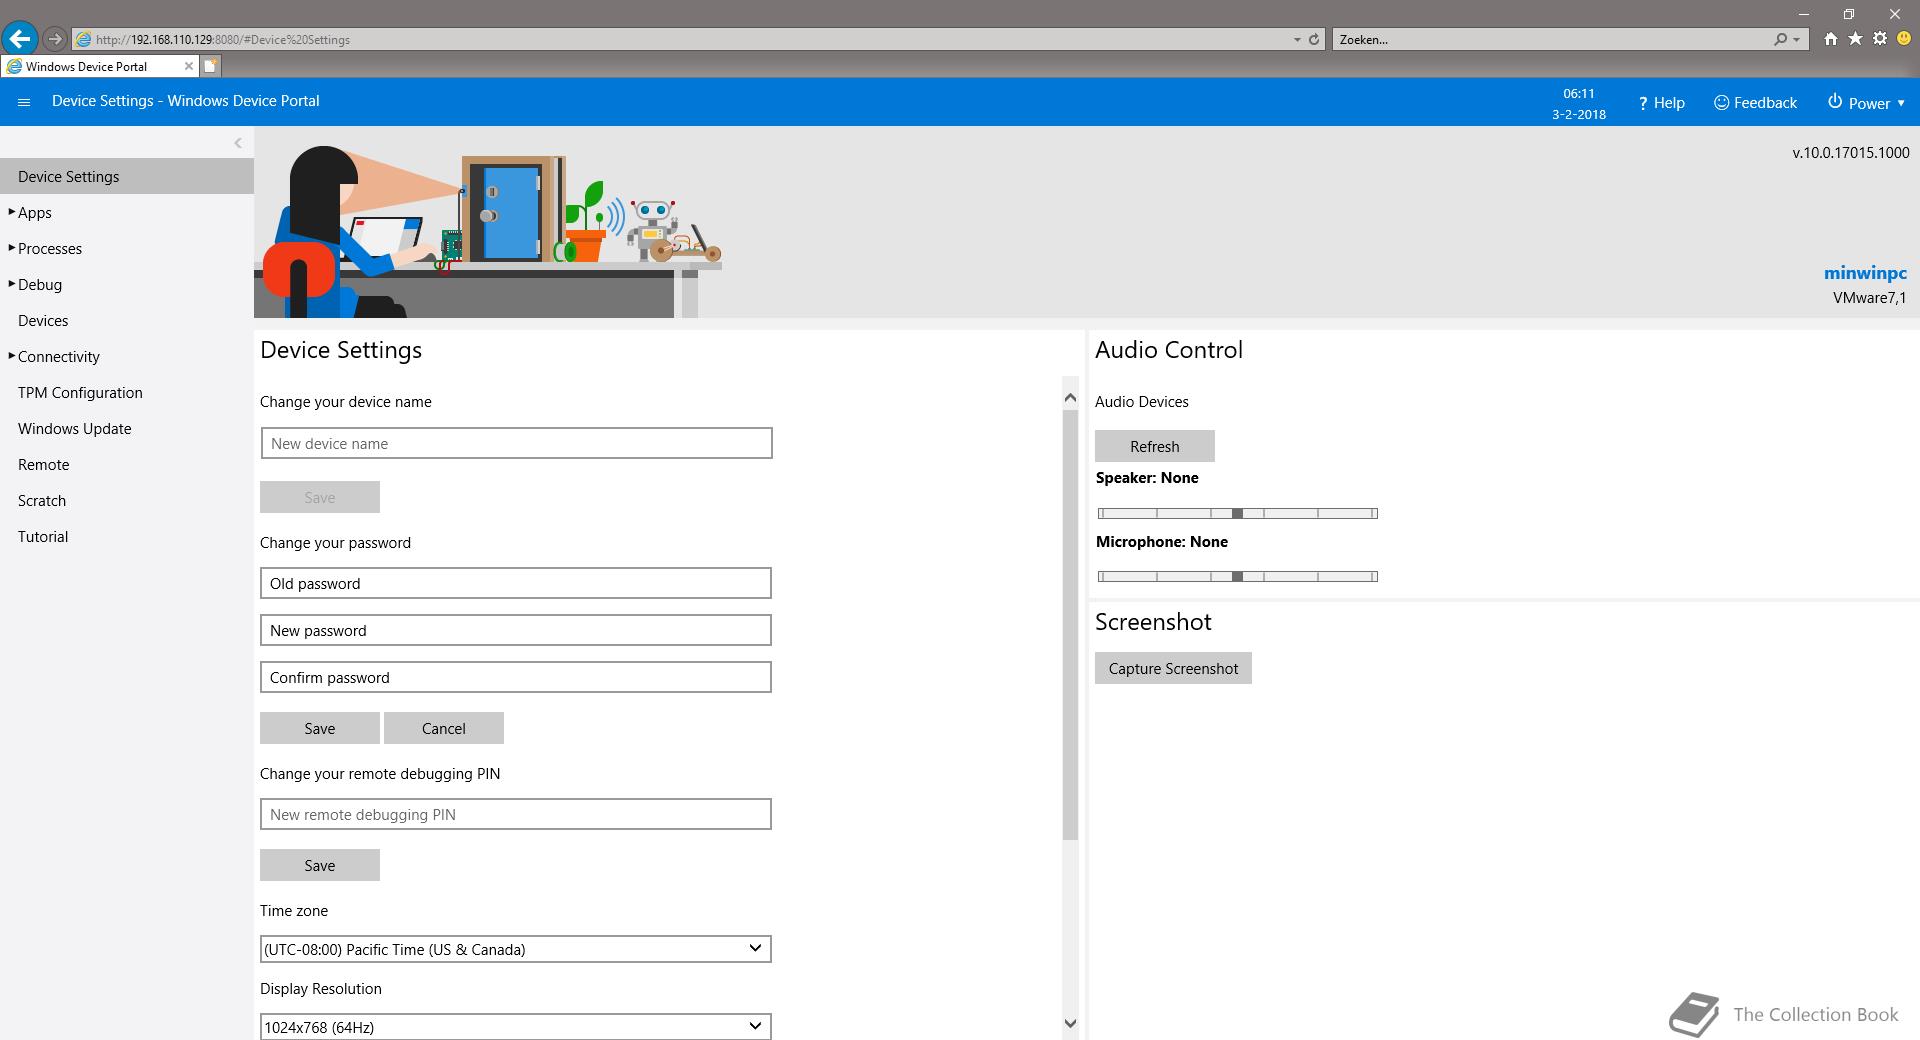The height and width of the screenshot is (1040, 1920).
Task: Open browser Tools gear icon
Action: pos(1880,39)
